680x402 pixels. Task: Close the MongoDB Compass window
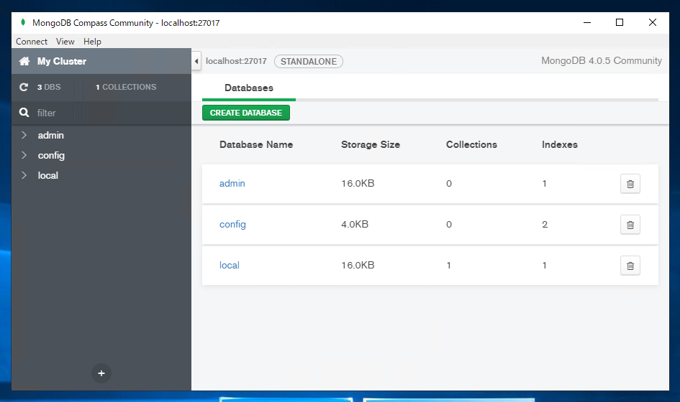pos(652,23)
